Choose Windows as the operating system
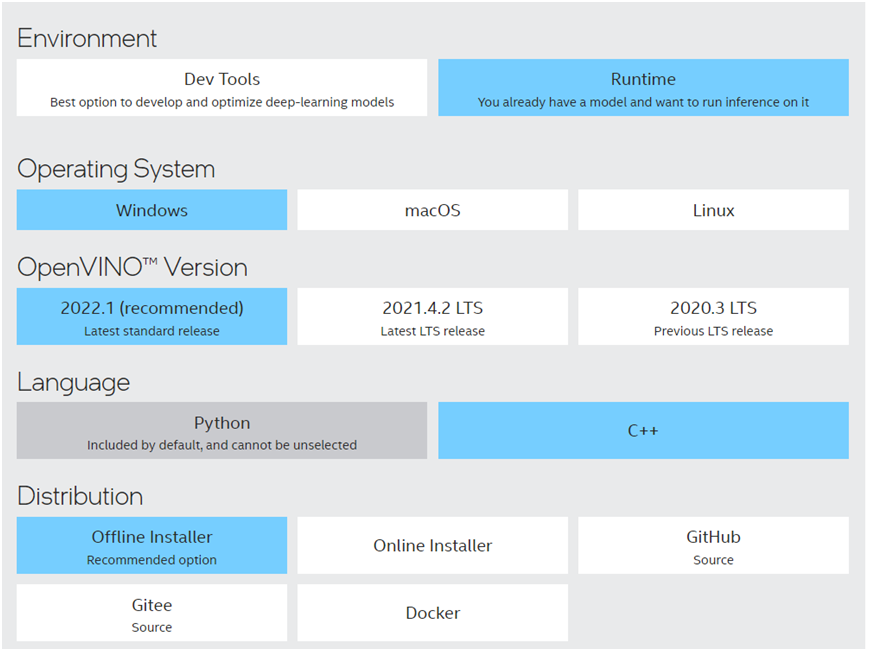Screen dimensions: 869x651 (x=151, y=210)
